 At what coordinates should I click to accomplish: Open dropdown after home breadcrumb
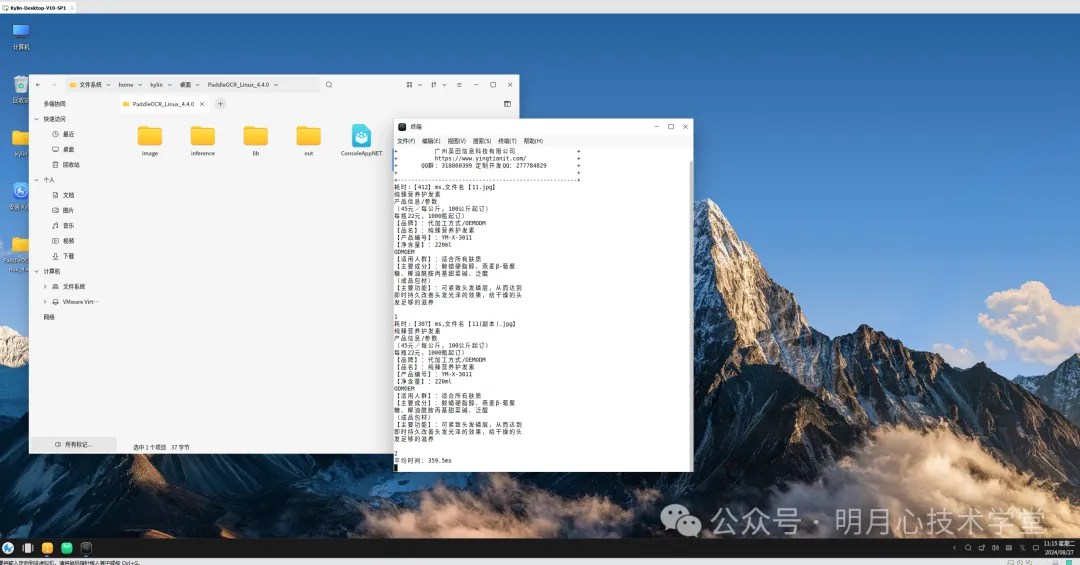(140, 85)
